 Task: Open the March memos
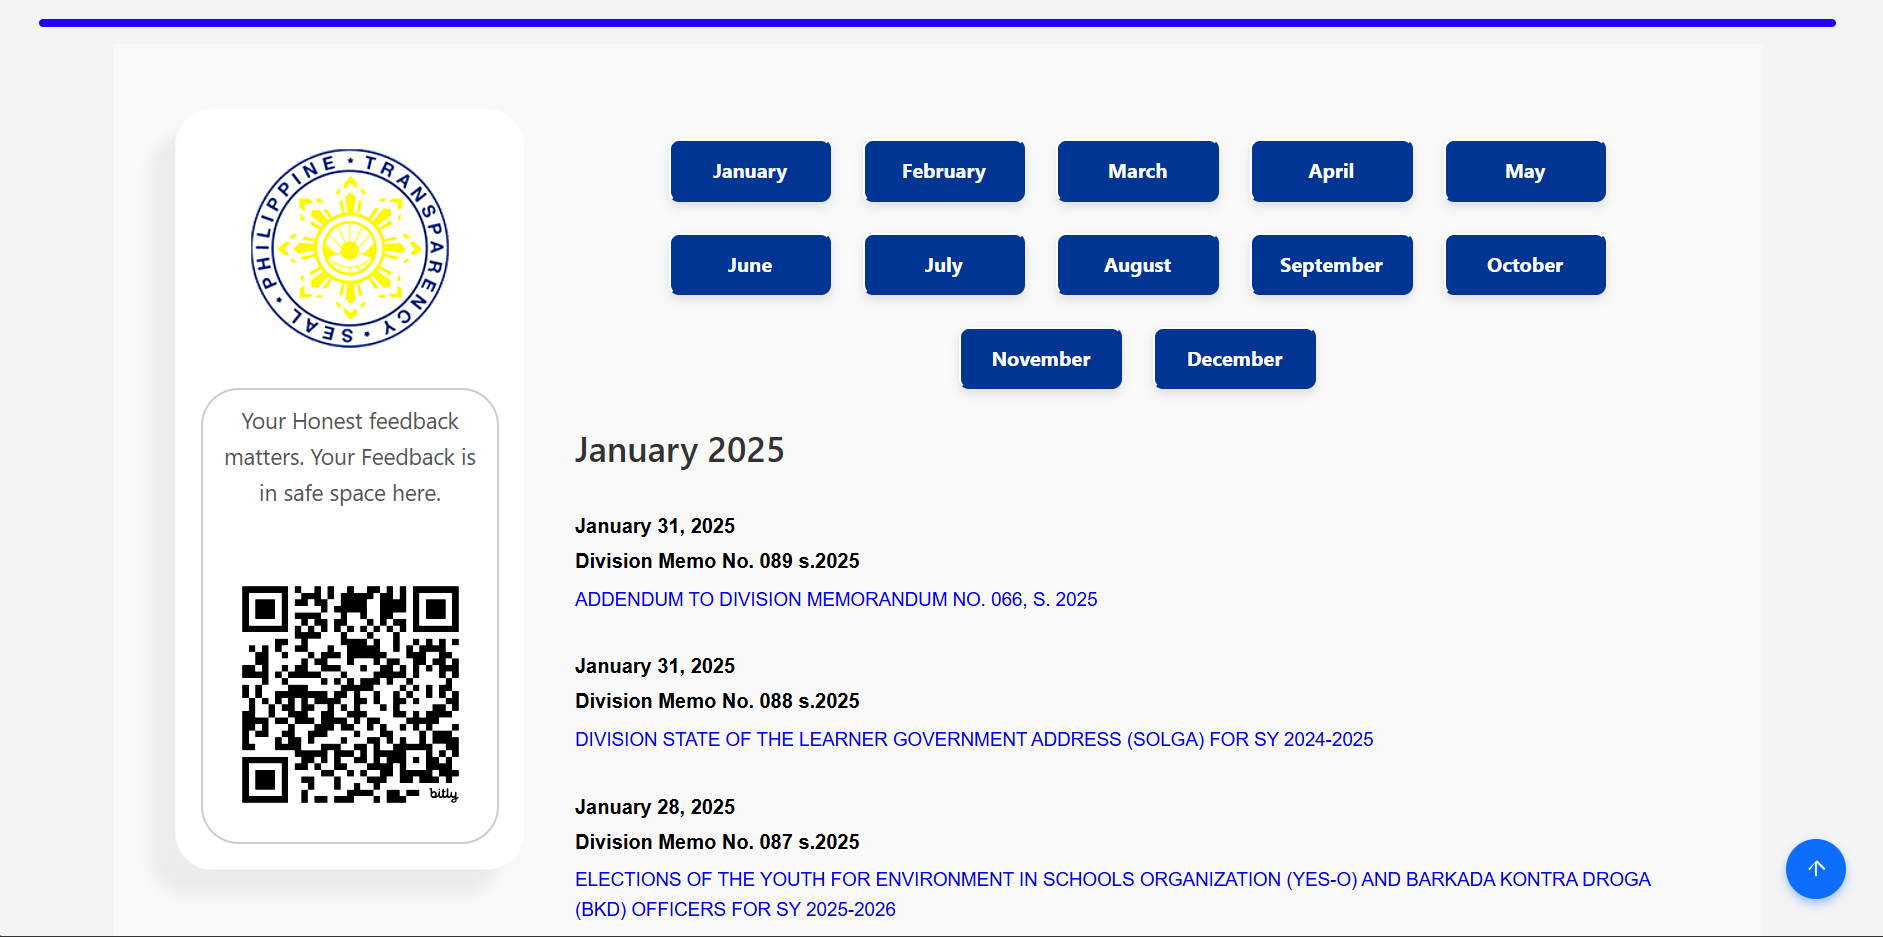1138,171
